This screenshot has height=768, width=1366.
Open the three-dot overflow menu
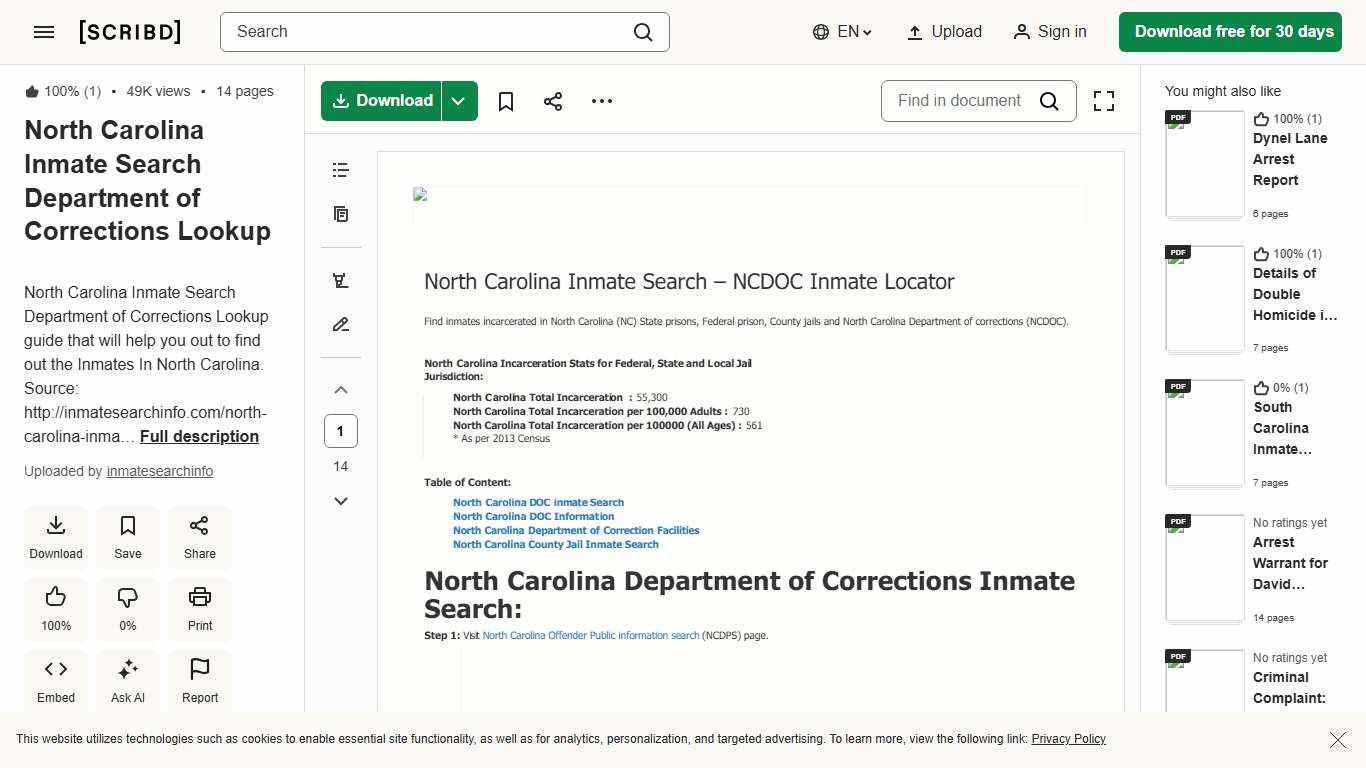click(x=601, y=100)
